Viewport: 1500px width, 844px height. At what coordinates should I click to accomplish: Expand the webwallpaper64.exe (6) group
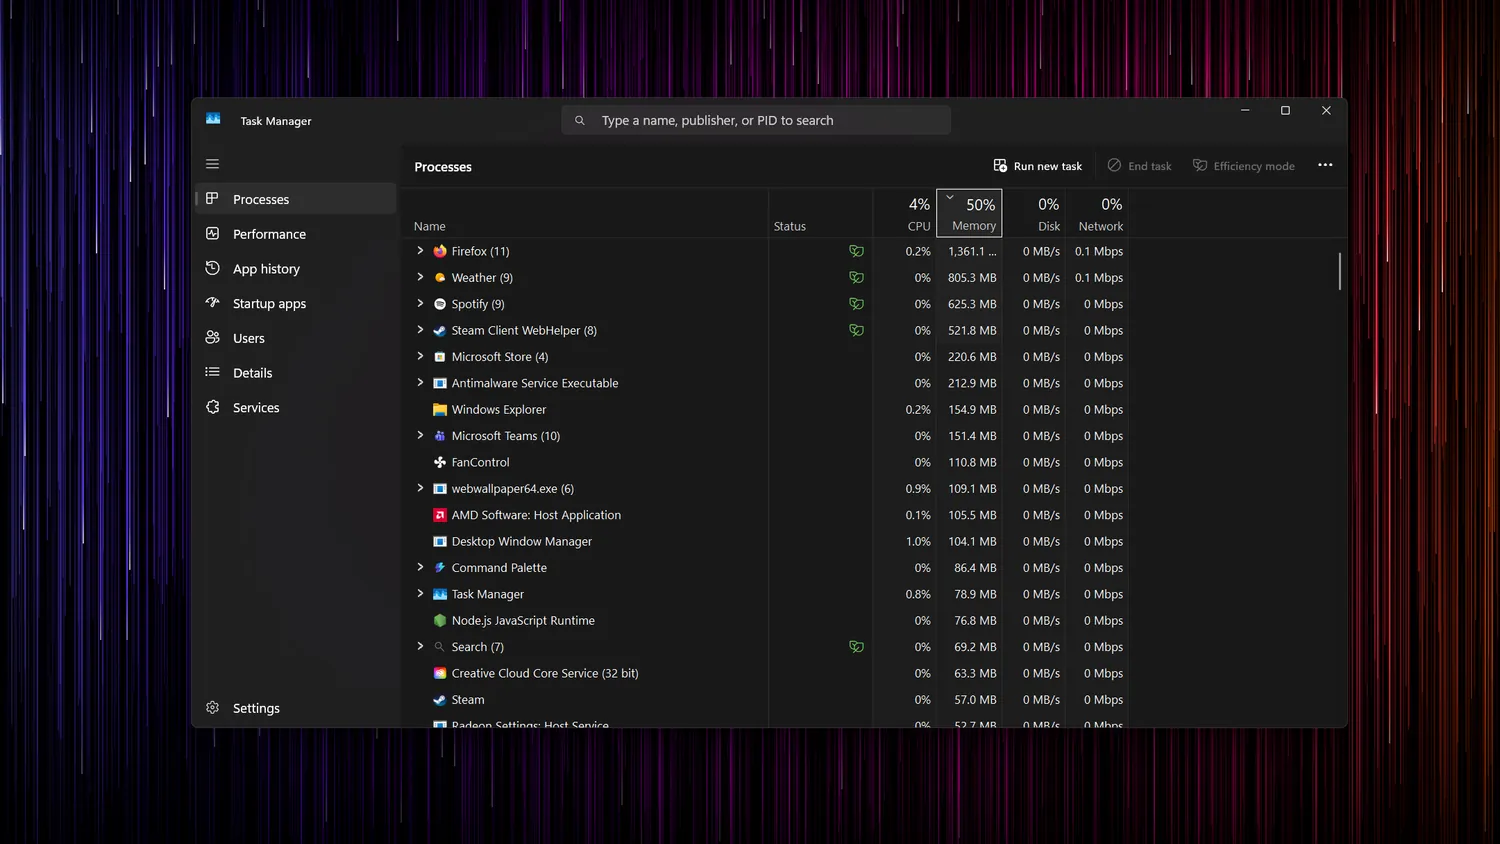420,488
